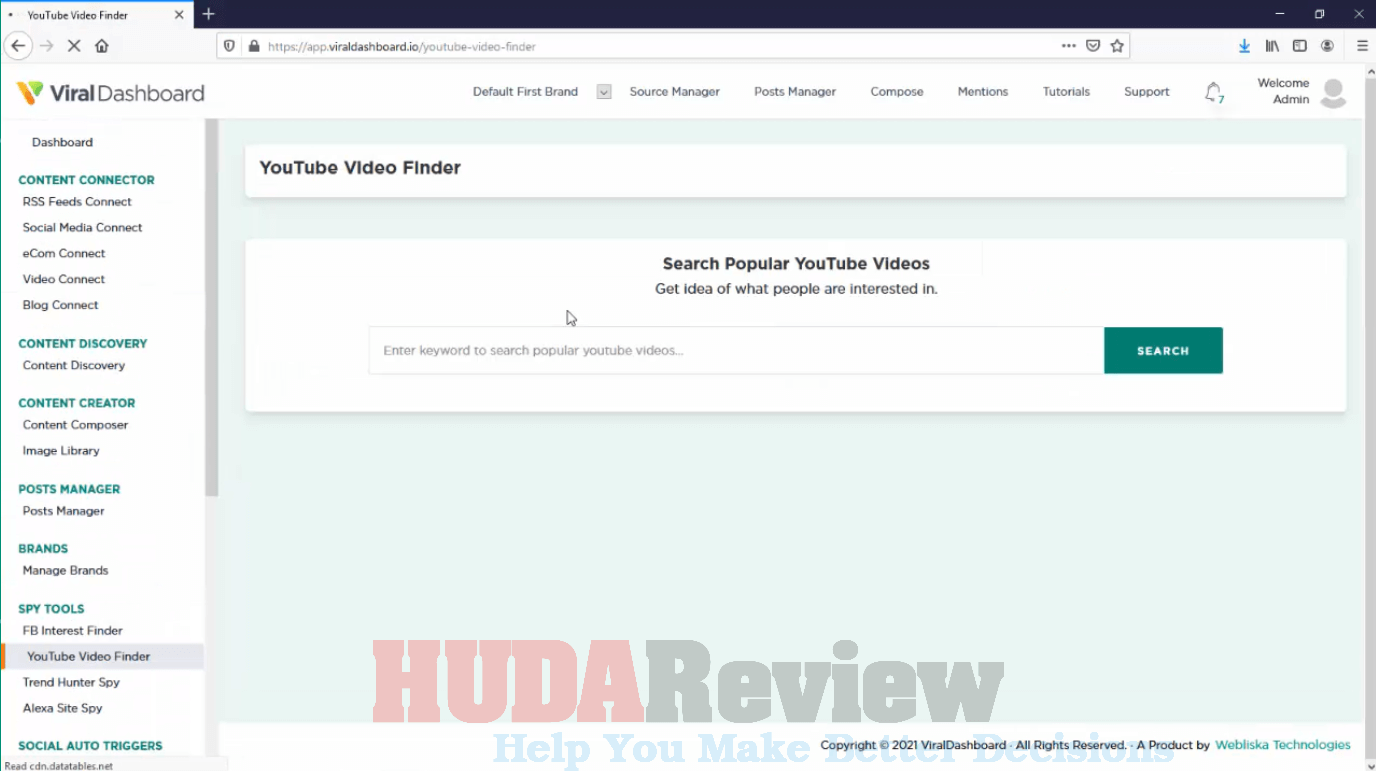Open notifications via the bell icon
The width and height of the screenshot is (1376, 771).
1213,91
